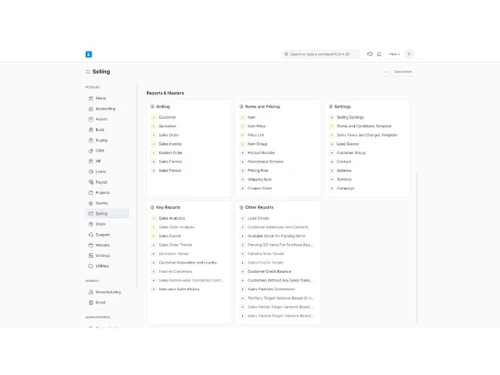The image size is (500, 375).
Task: Open the Selling Settings link
Action: pos(350,117)
